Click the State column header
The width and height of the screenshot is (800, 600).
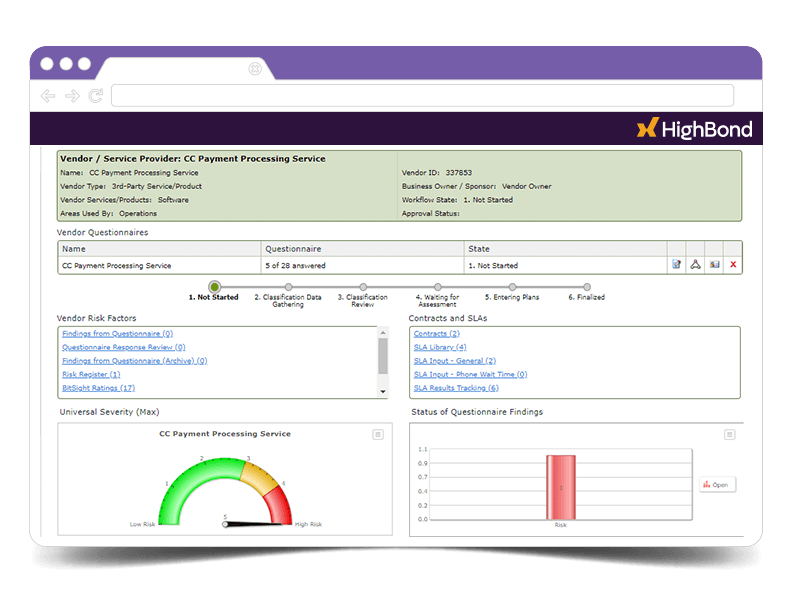coord(566,249)
